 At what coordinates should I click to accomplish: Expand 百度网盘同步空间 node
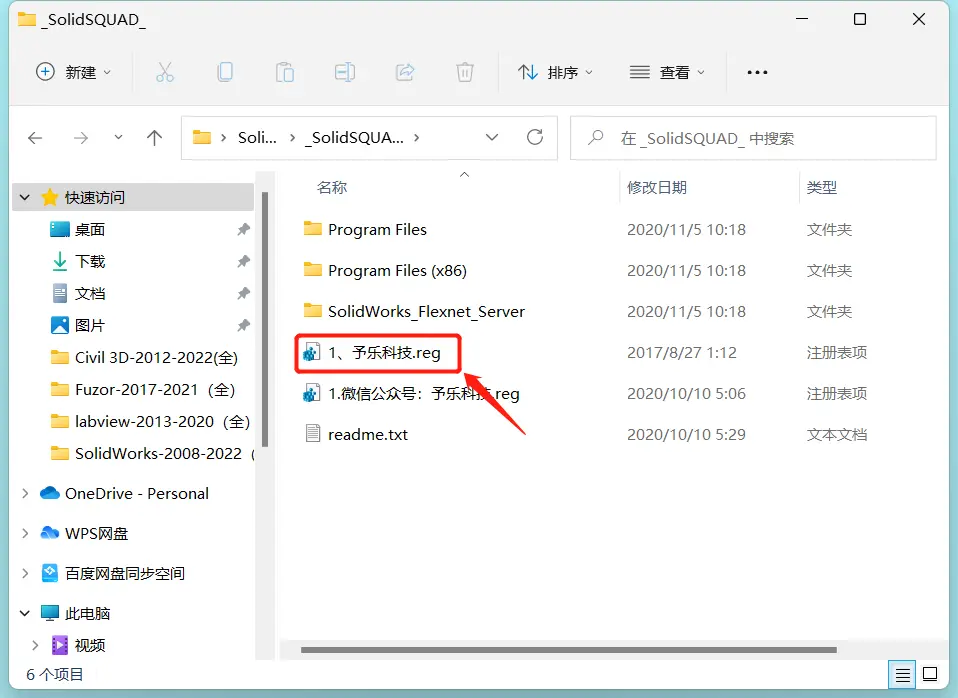(x=25, y=573)
